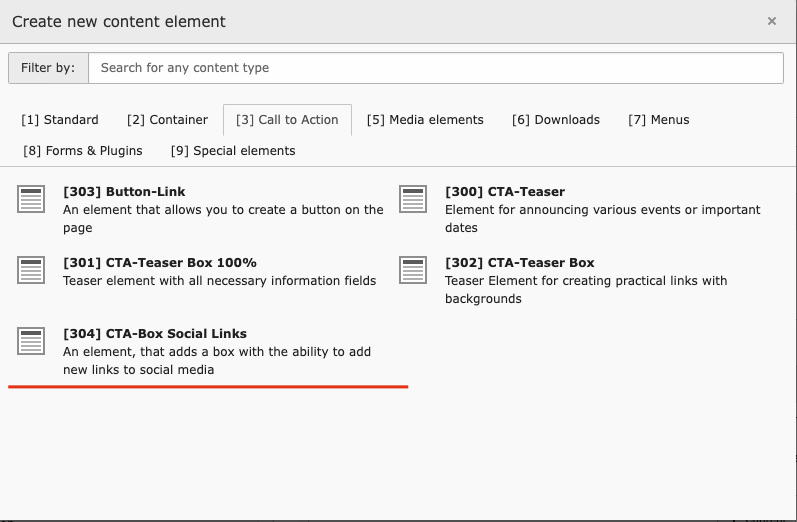
Task: Go to the Menus tab
Action: coord(659,120)
